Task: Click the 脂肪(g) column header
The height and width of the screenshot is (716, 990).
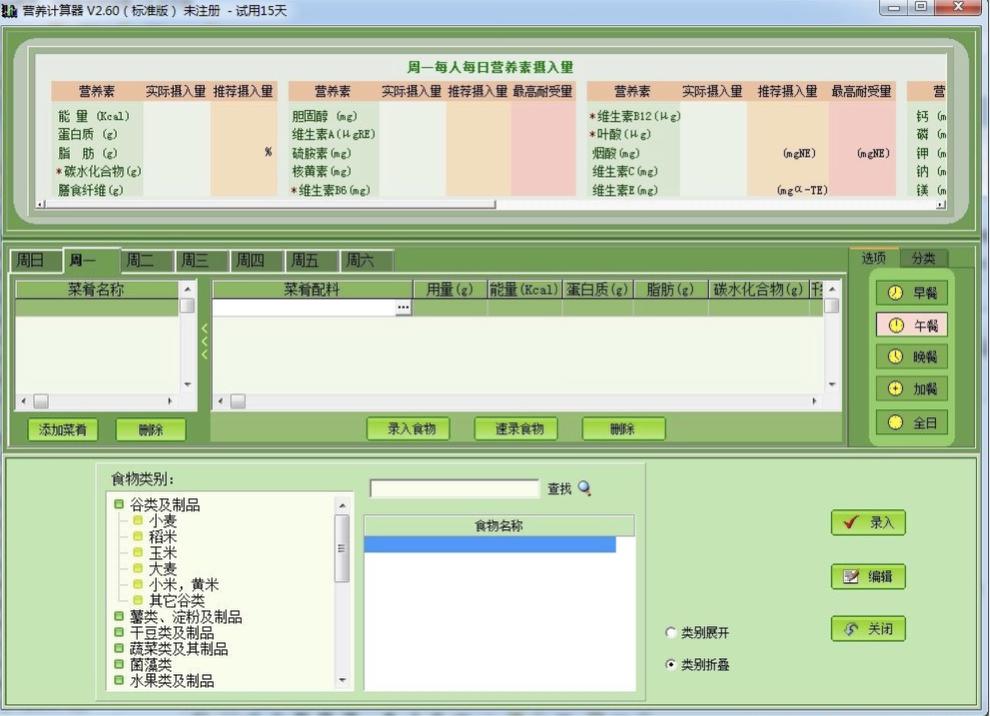Action: pyautogui.click(x=671, y=289)
